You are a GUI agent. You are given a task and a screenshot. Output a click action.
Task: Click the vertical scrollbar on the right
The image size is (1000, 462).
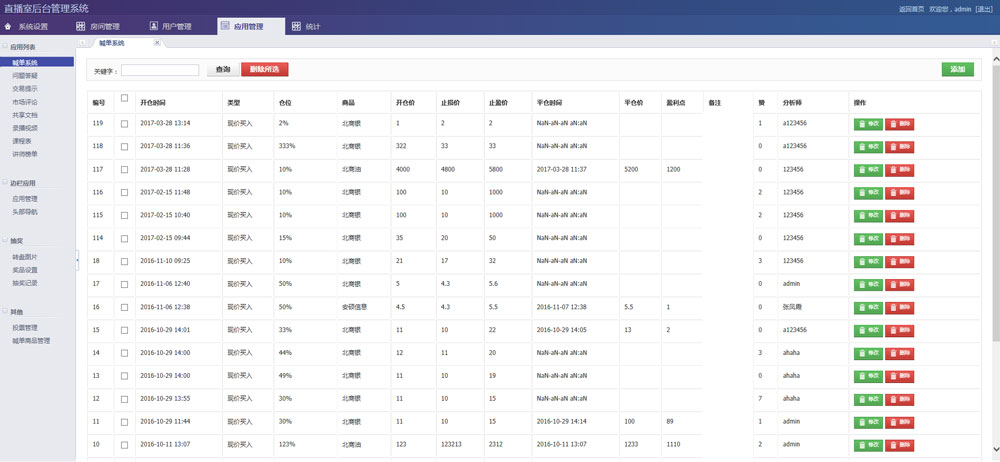click(995, 200)
